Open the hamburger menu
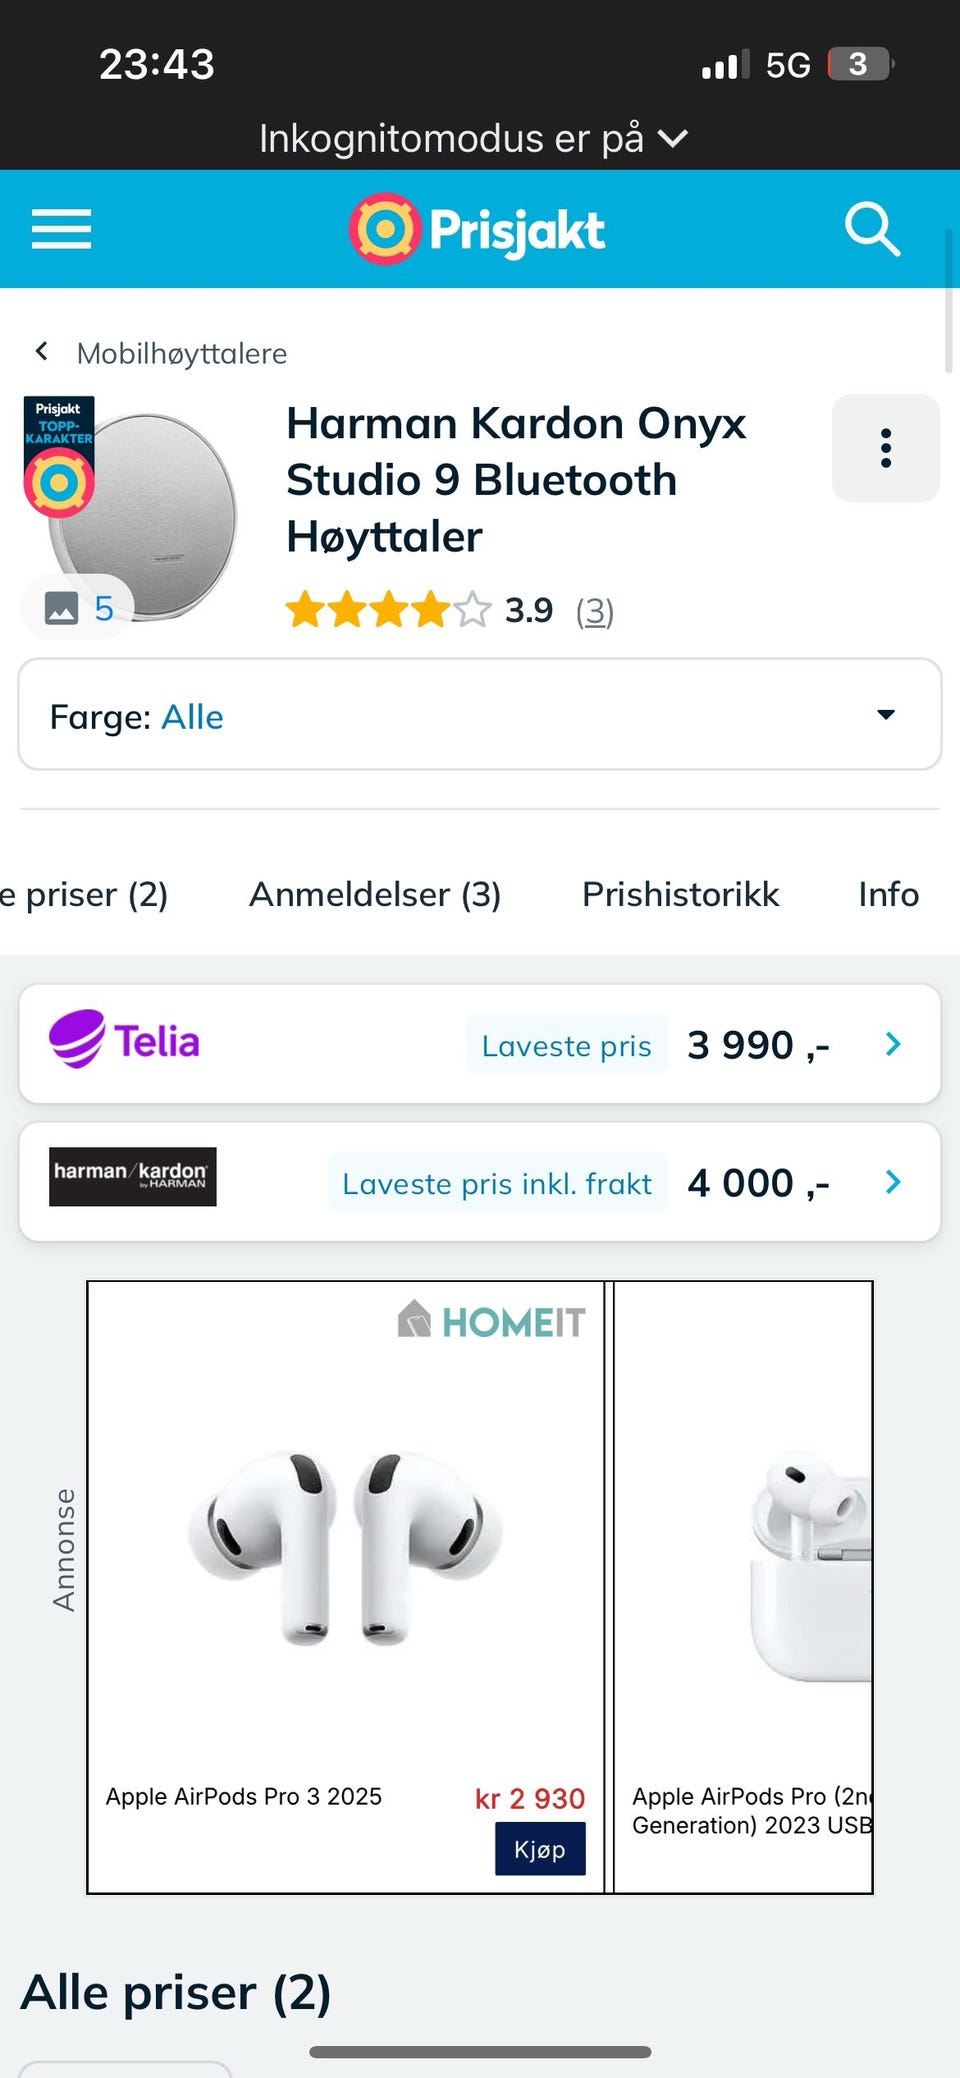 tap(61, 229)
